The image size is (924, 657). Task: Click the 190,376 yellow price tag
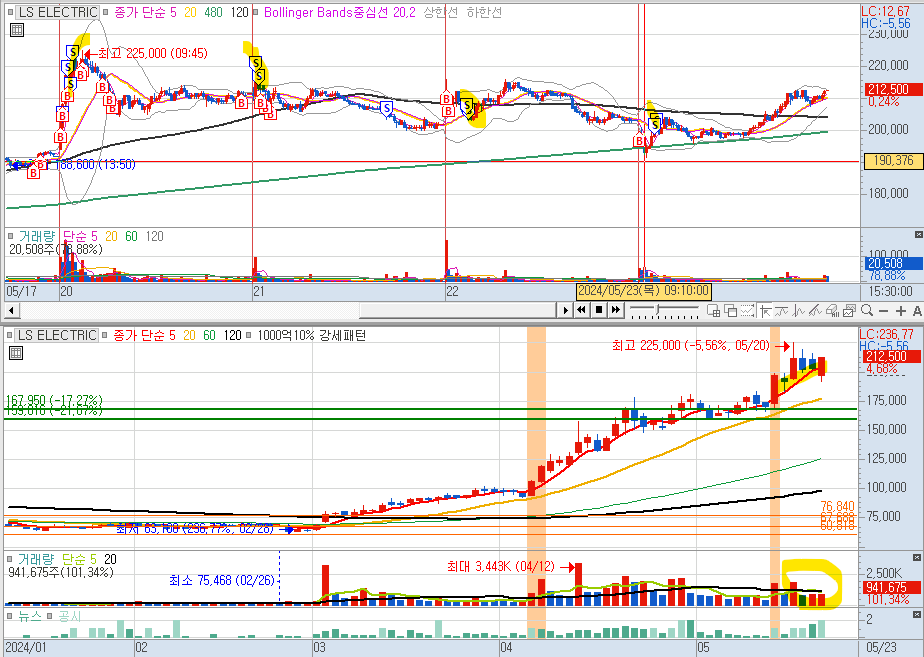point(893,160)
